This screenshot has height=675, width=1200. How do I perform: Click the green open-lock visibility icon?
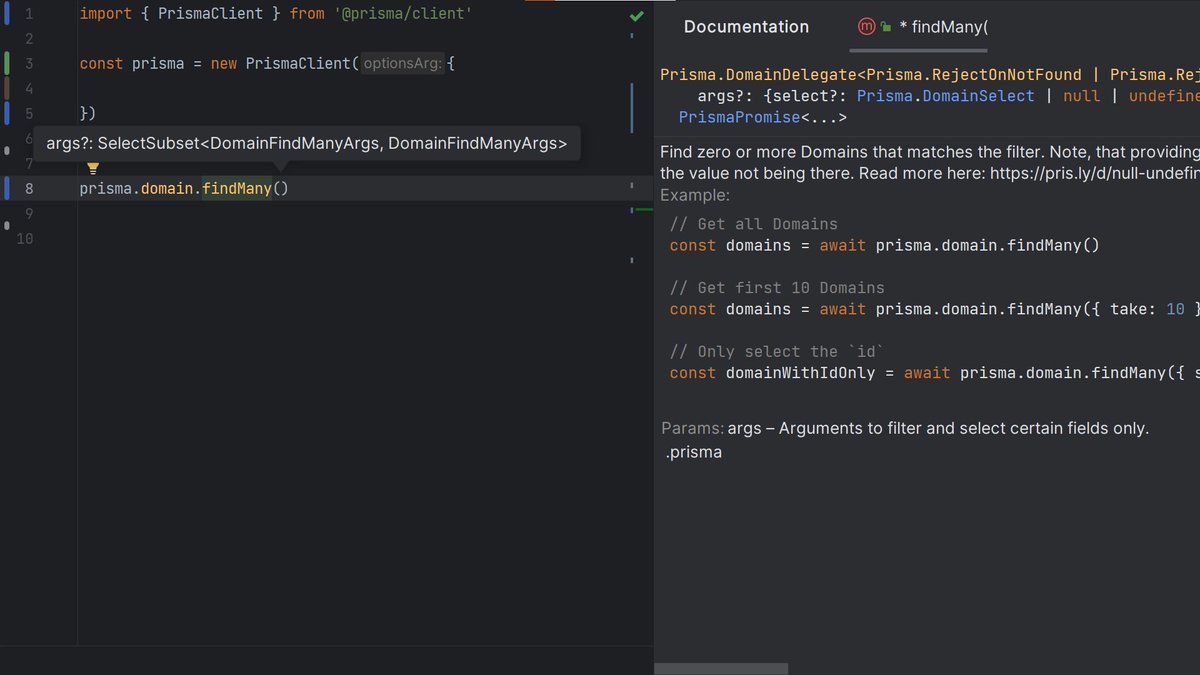886,27
